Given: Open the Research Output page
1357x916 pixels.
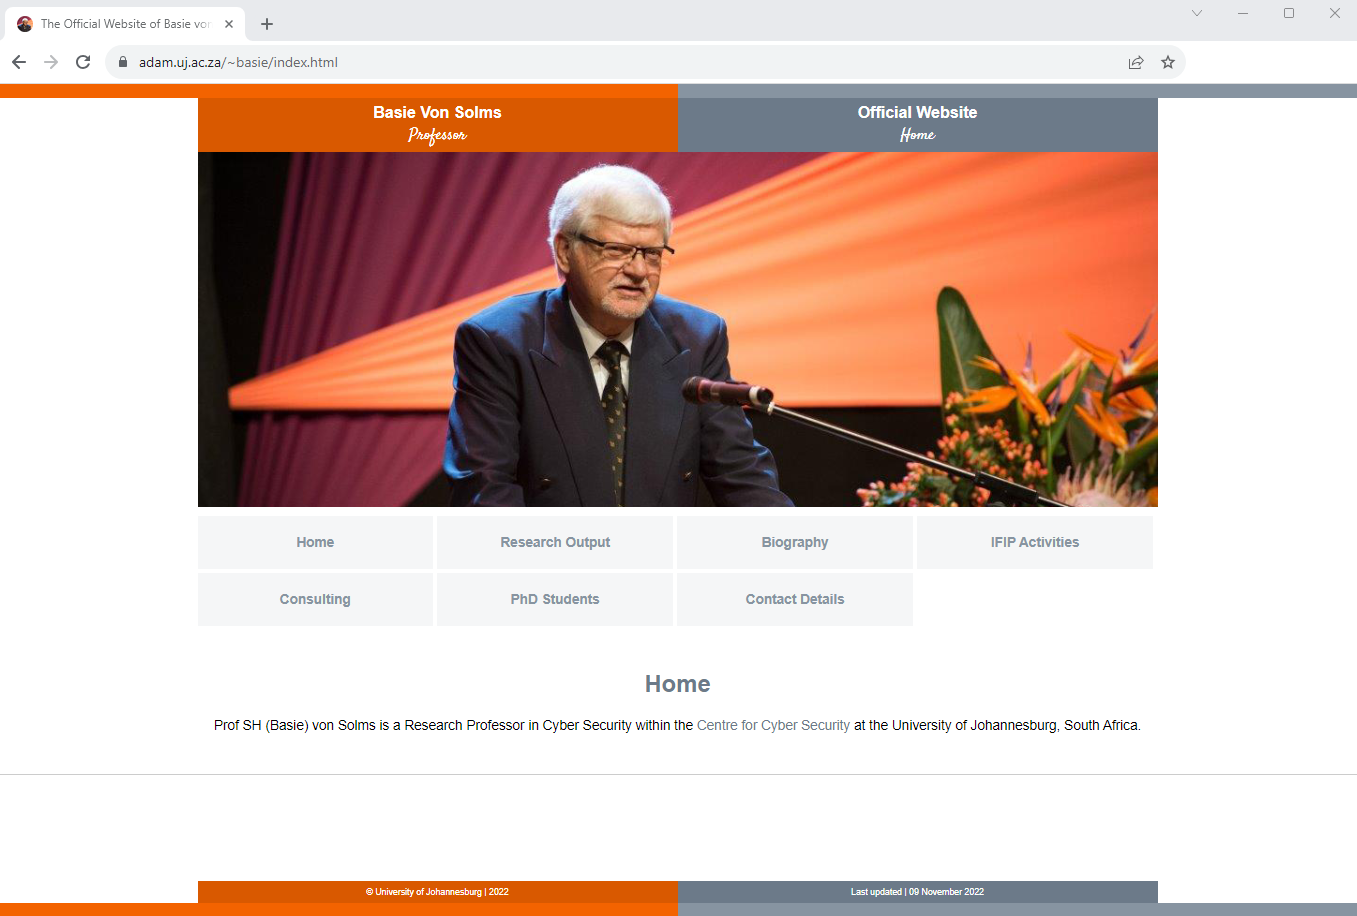Looking at the screenshot, I should click(555, 542).
